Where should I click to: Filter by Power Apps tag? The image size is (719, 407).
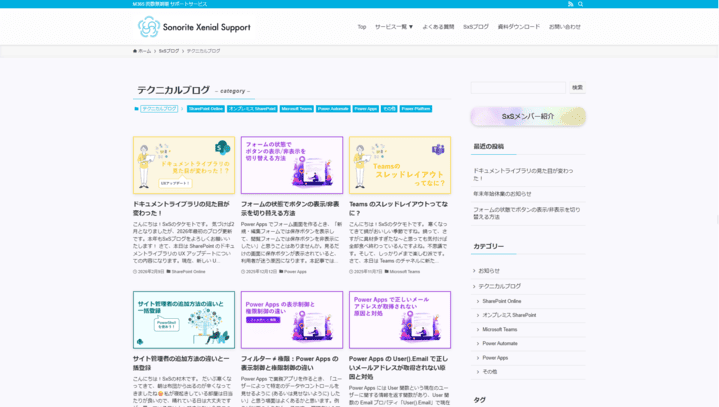[365, 109]
